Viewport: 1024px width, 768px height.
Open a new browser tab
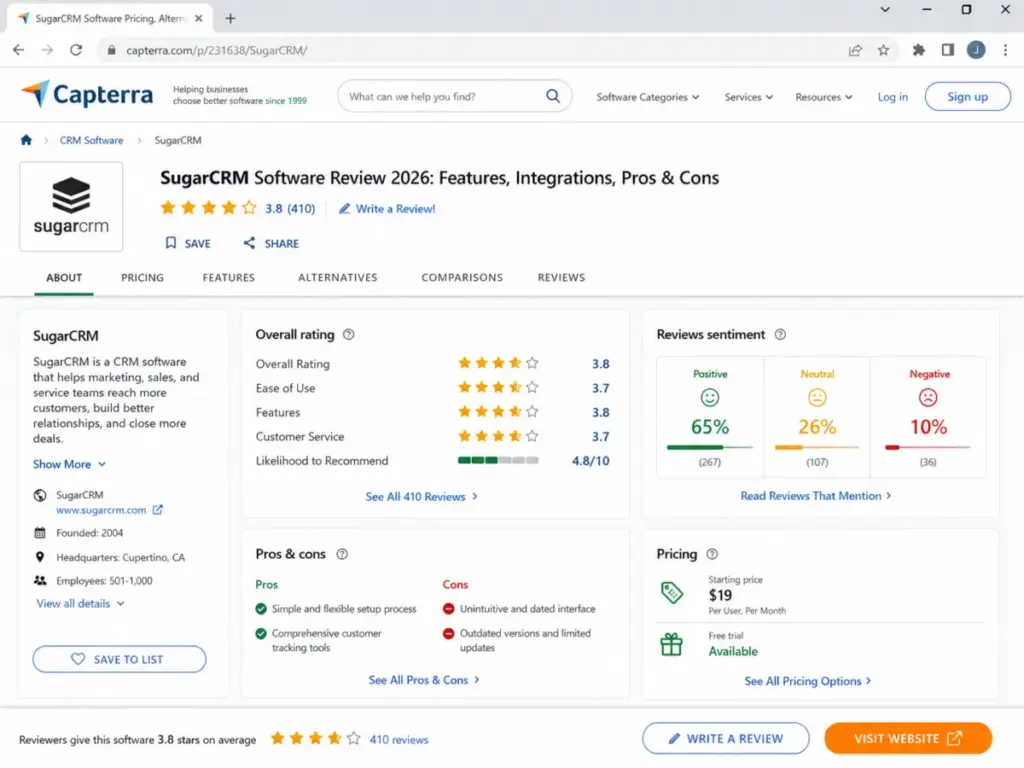pos(230,18)
